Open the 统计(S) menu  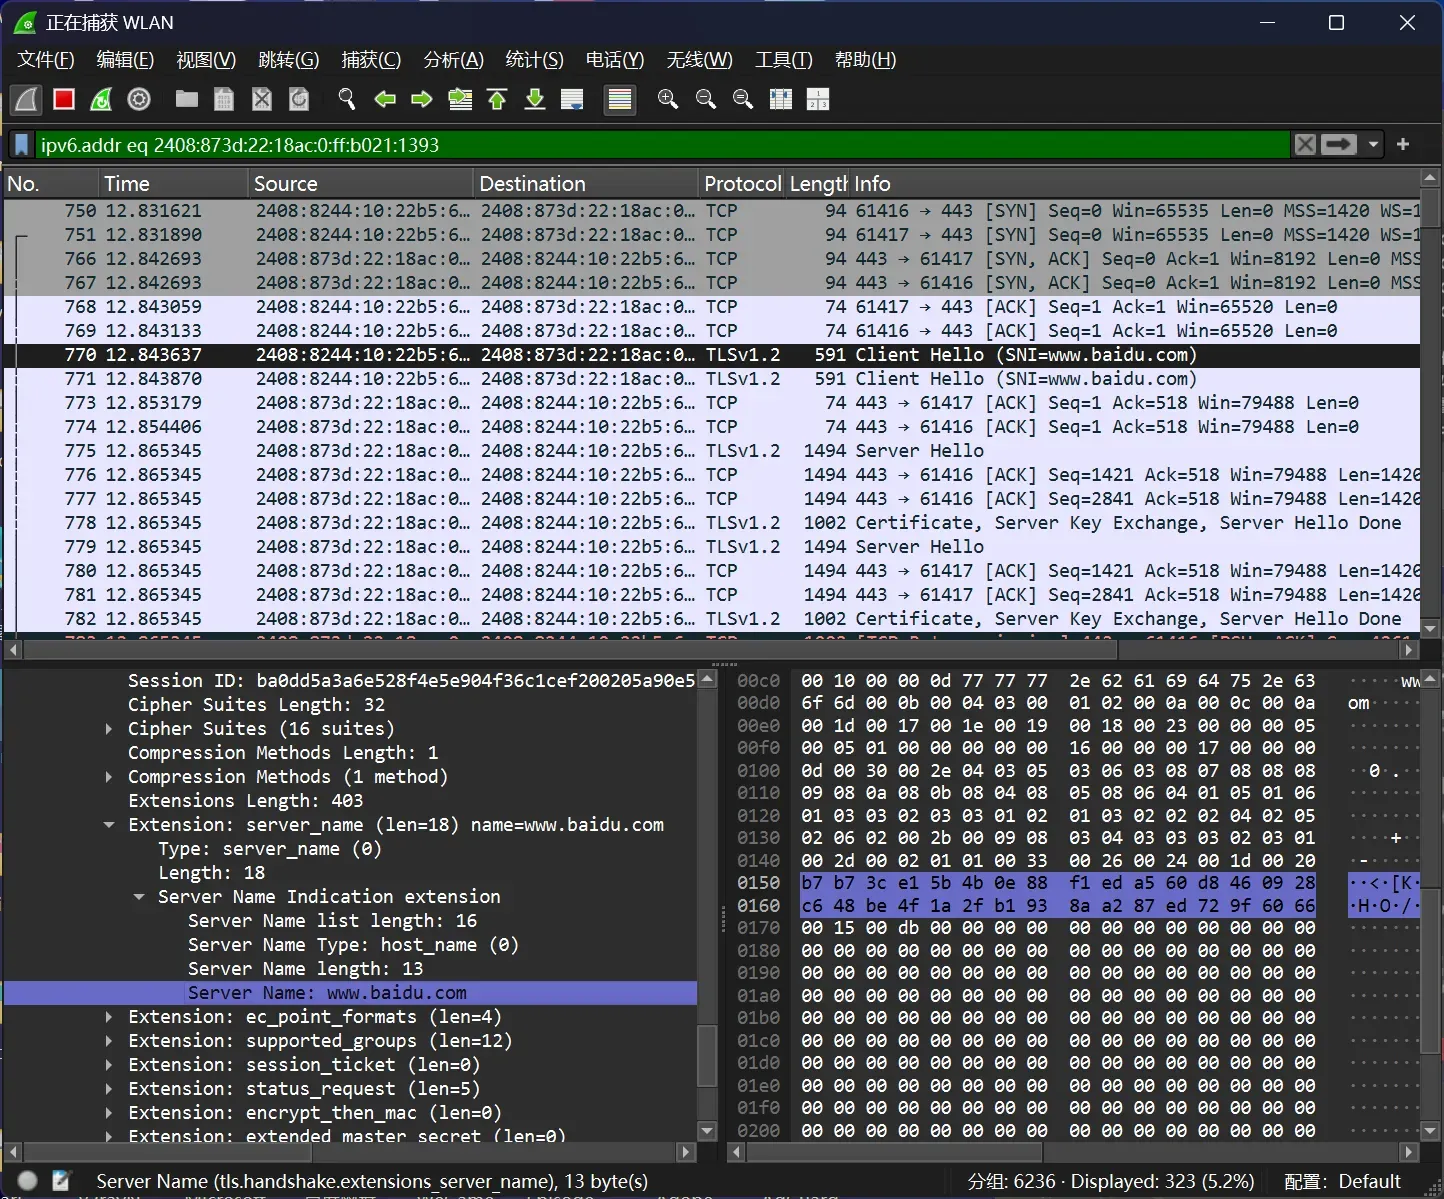[x=534, y=60]
